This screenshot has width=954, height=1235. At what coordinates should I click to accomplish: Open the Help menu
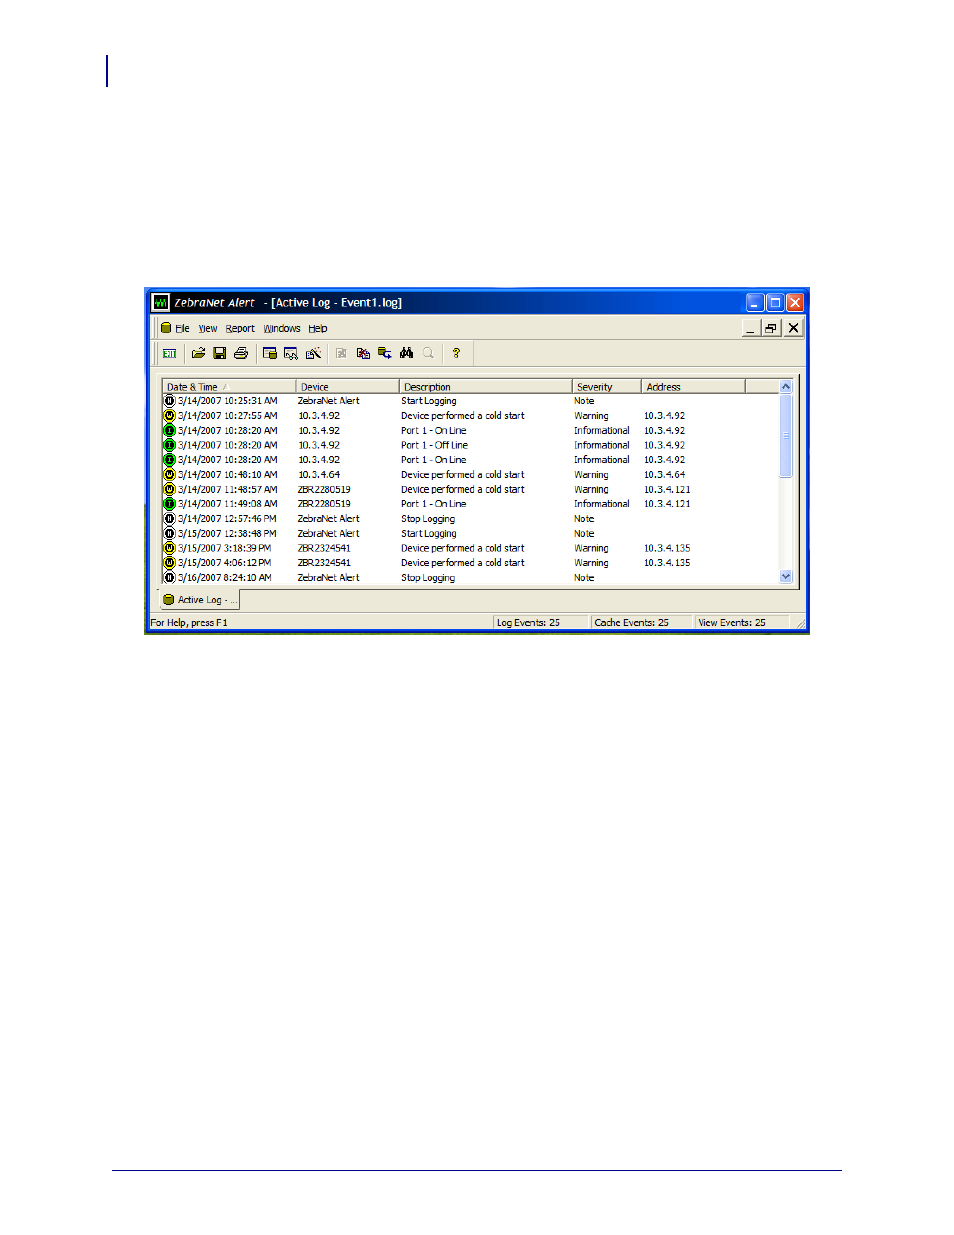coord(318,328)
